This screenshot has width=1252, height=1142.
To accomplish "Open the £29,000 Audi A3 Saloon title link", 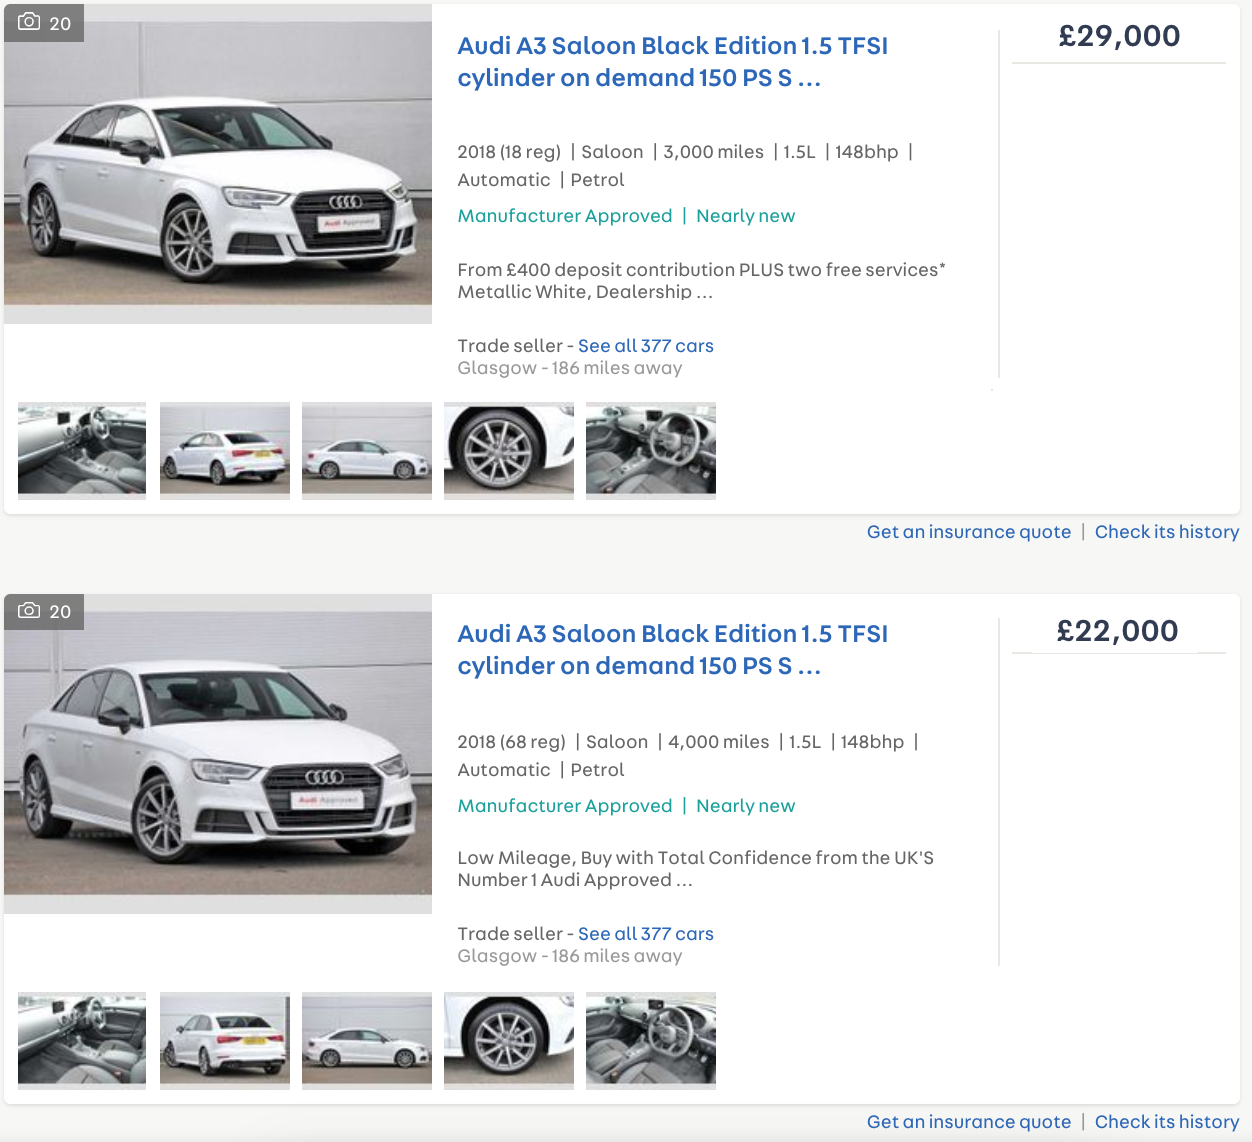I will pos(672,62).
